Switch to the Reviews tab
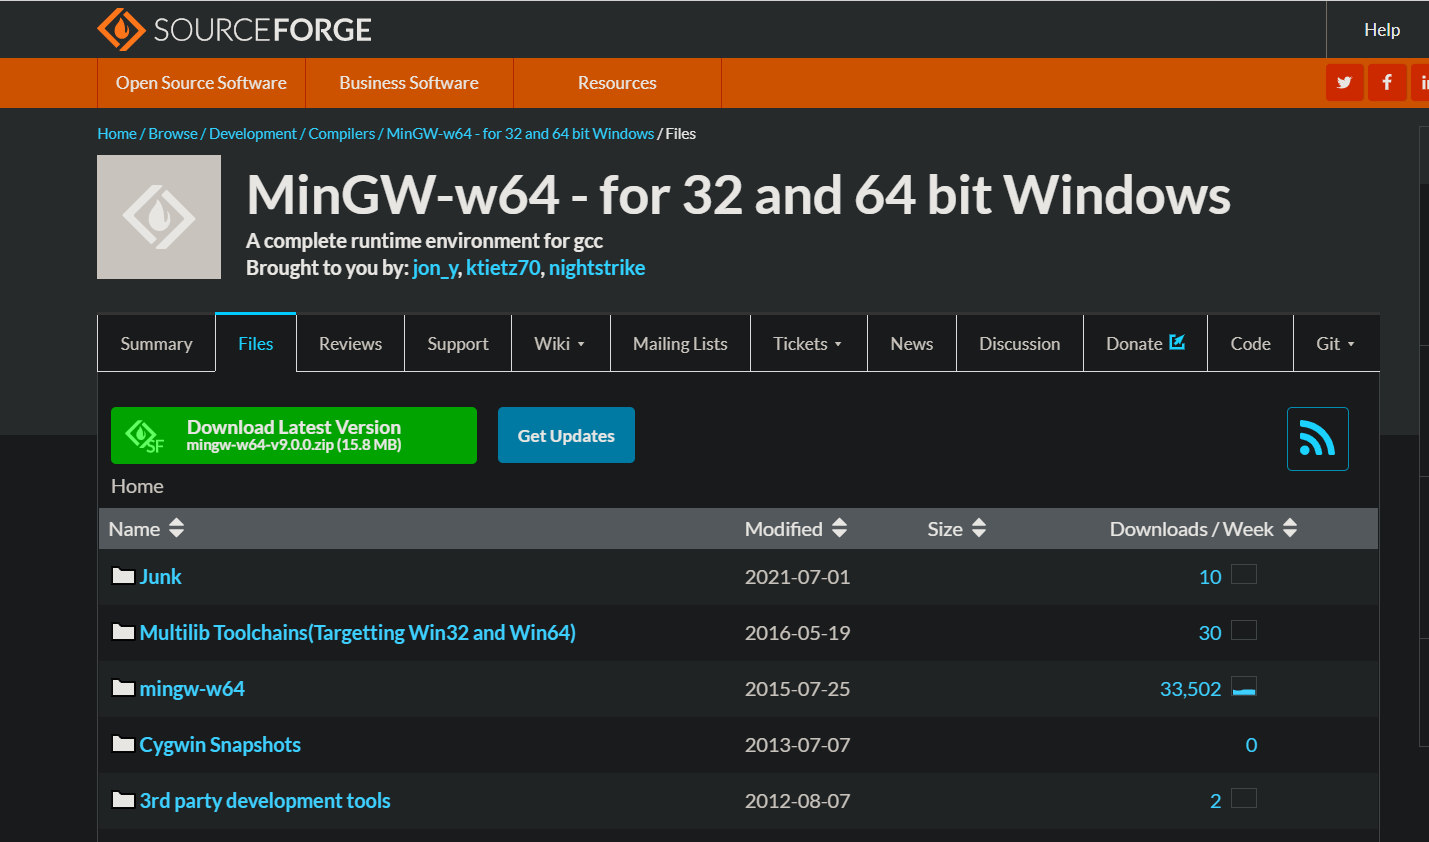The height and width of the screenshot is (842, 1429). point(350,343)
